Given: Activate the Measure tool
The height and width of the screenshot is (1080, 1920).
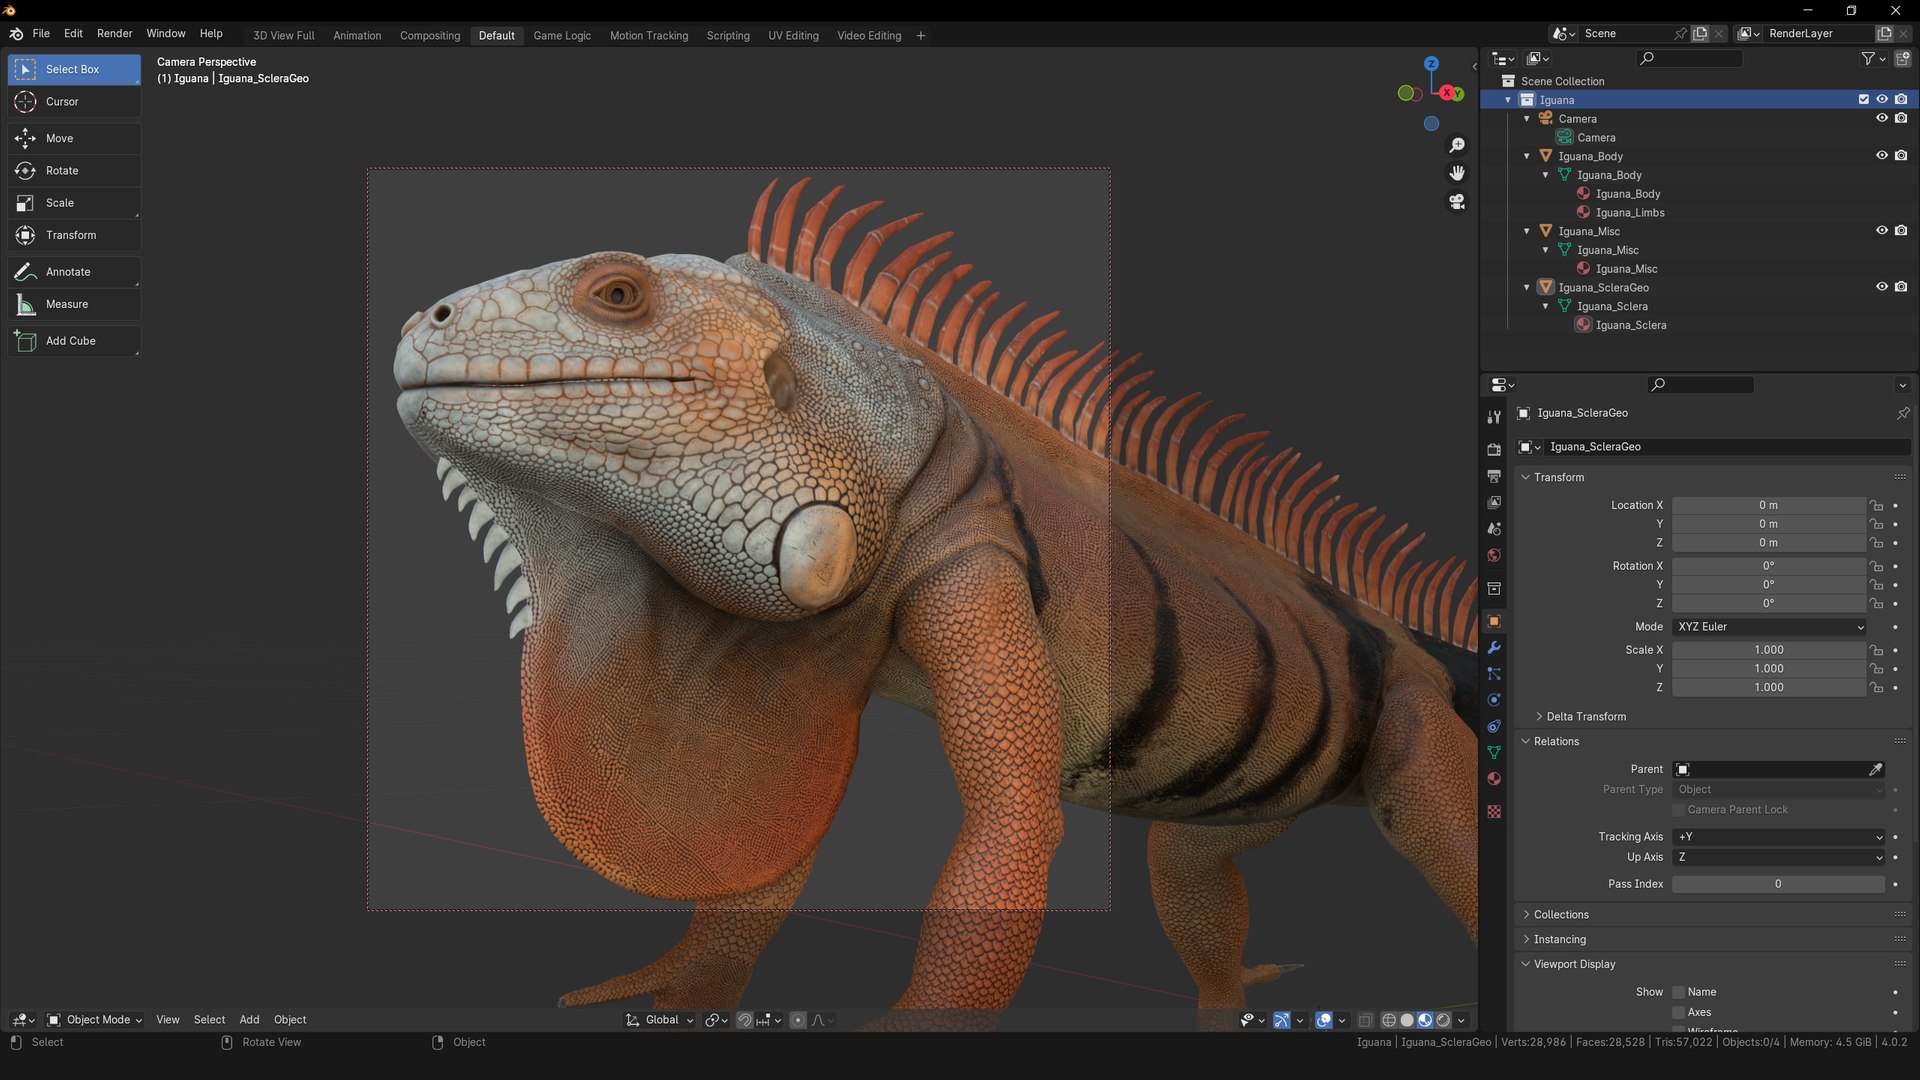Looking at the screenshot, I should click(x=74, y=304).
